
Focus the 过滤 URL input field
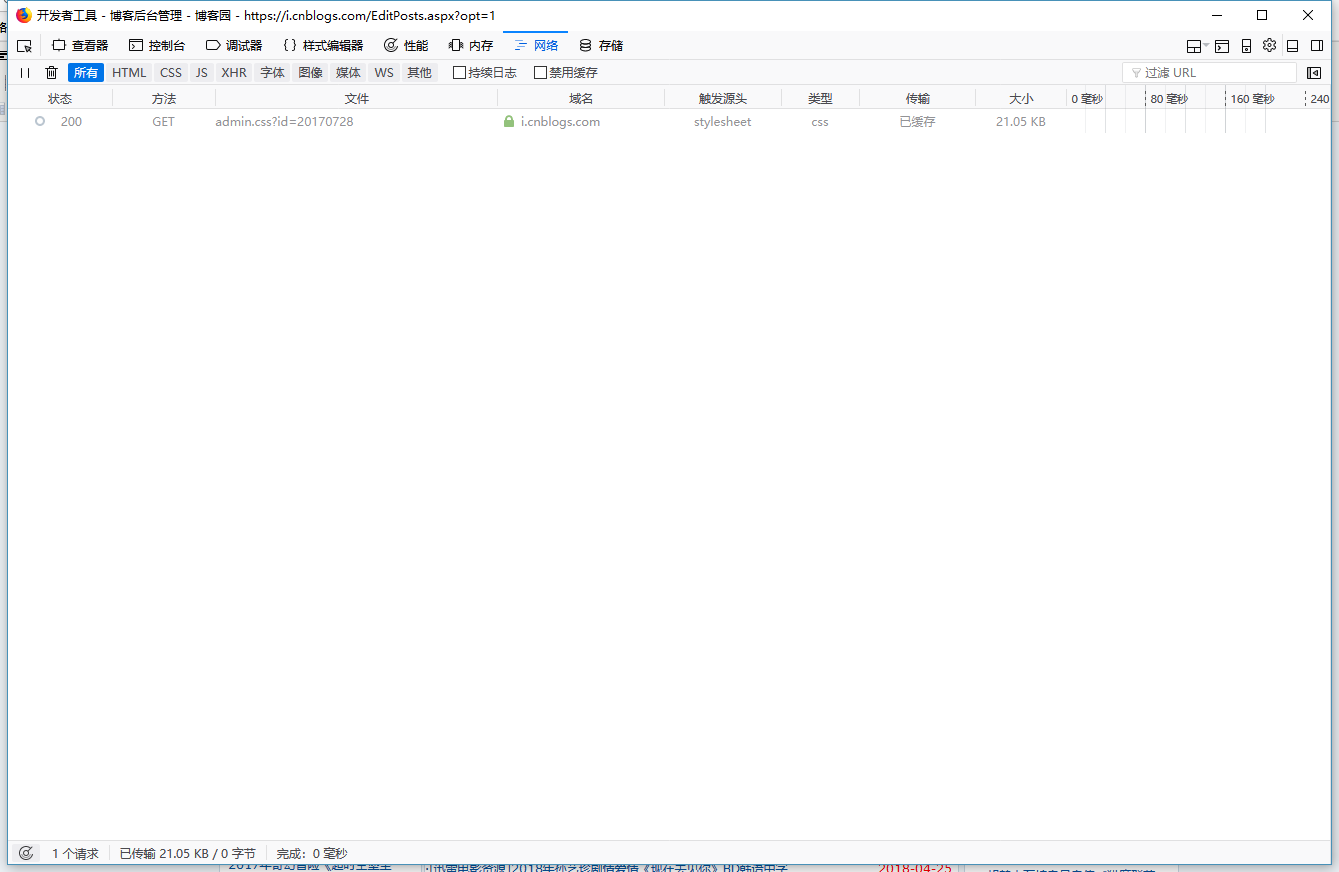(1209, 73)
